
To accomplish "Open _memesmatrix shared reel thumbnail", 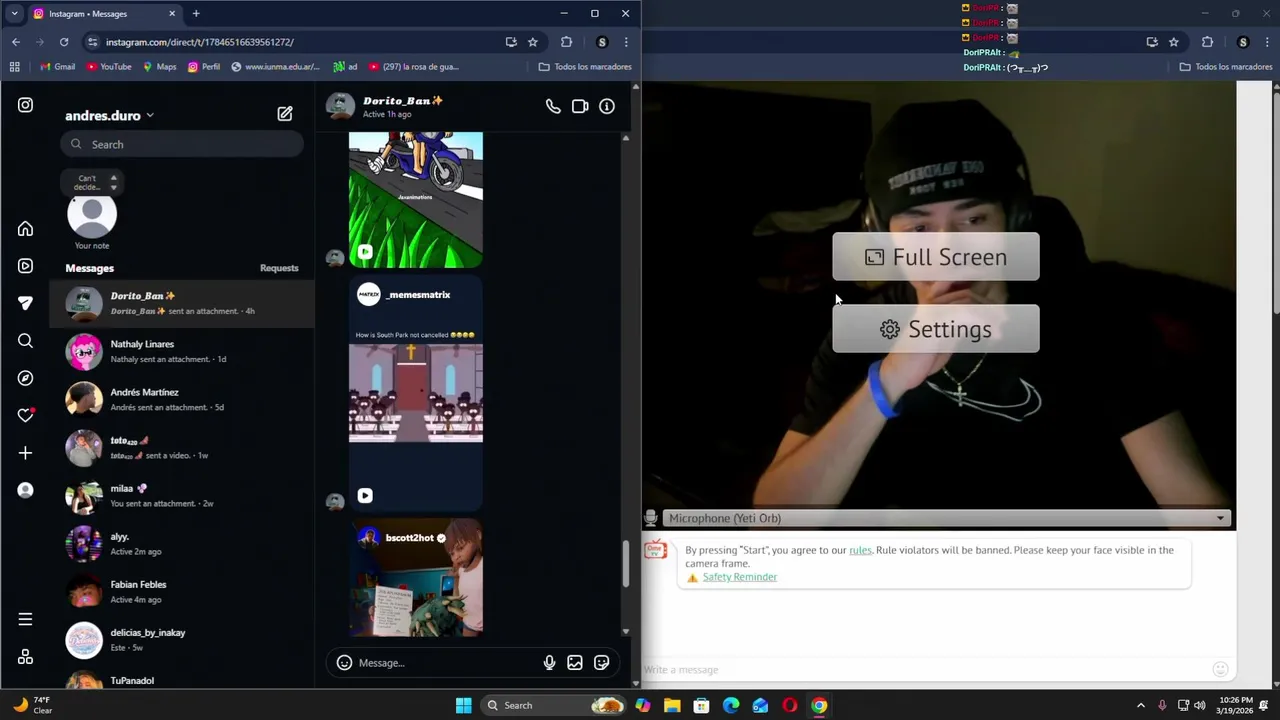I will click(x=416, y=393).
